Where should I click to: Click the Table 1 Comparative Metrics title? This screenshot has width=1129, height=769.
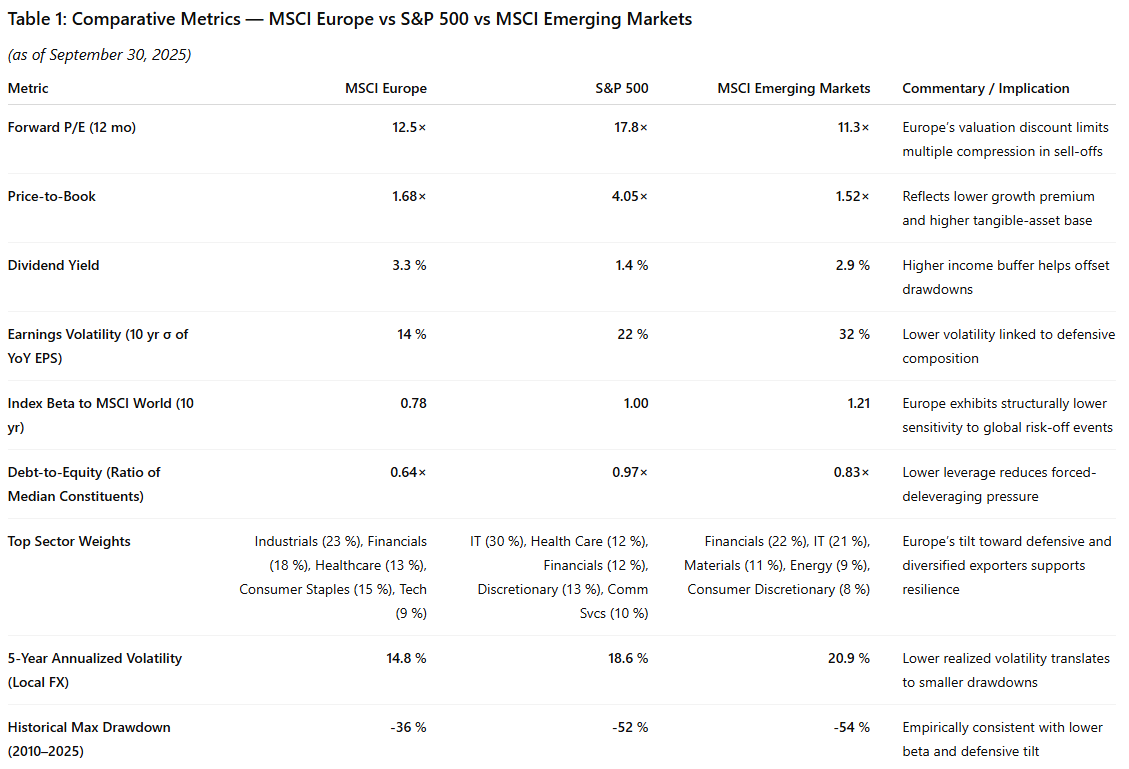[x=350, y=19]
